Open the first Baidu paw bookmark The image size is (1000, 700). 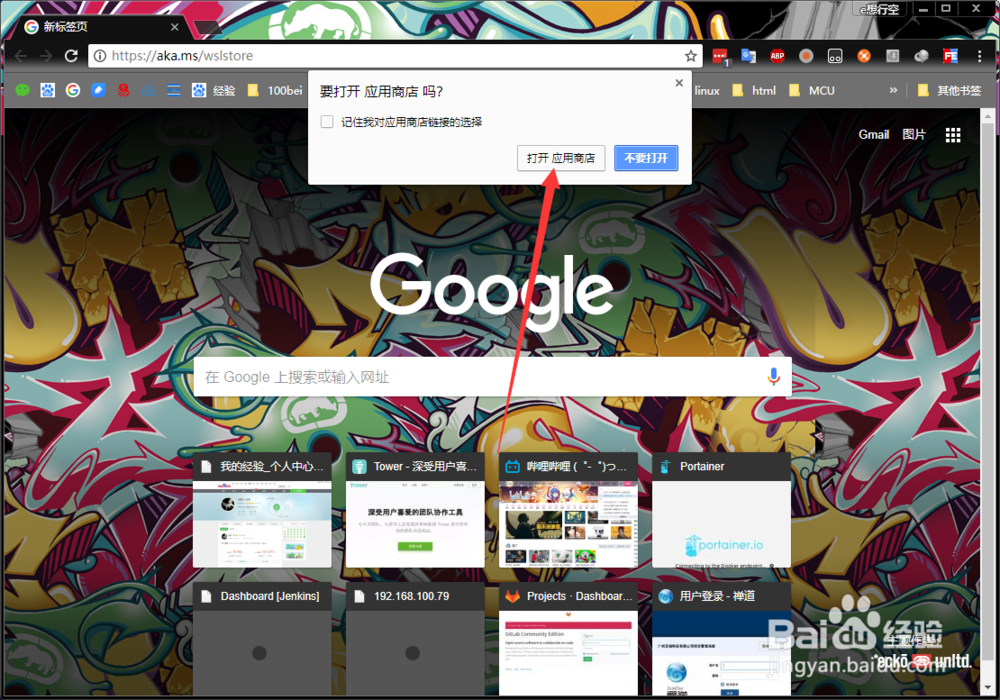[x=48, y=91]
